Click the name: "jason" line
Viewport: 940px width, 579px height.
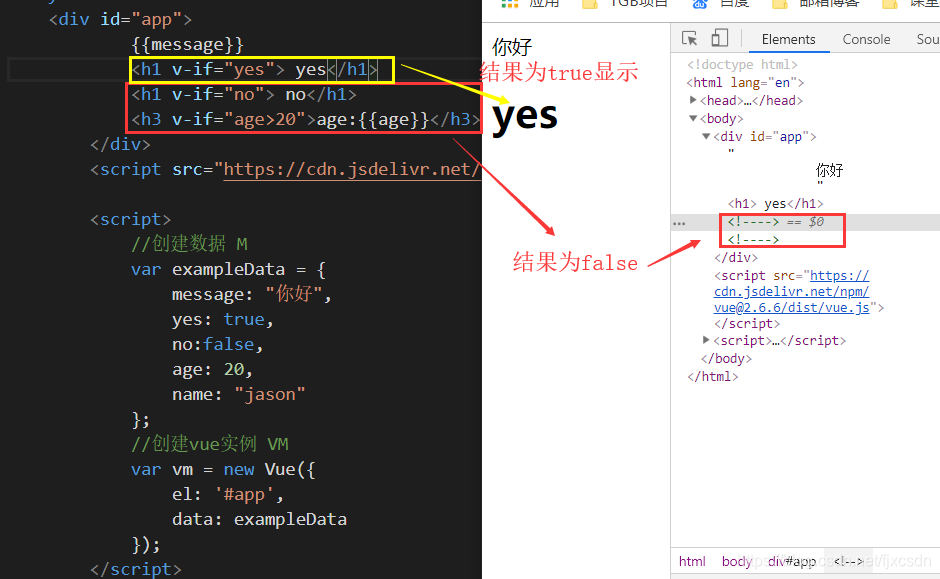point(239,394)
